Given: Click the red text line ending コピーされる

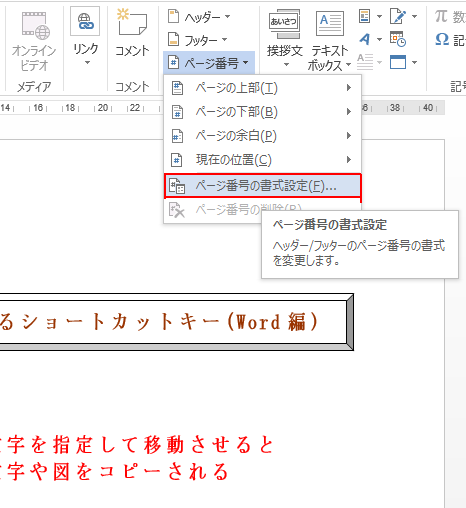Looking at the screenshot, I should tap(114, 471).
